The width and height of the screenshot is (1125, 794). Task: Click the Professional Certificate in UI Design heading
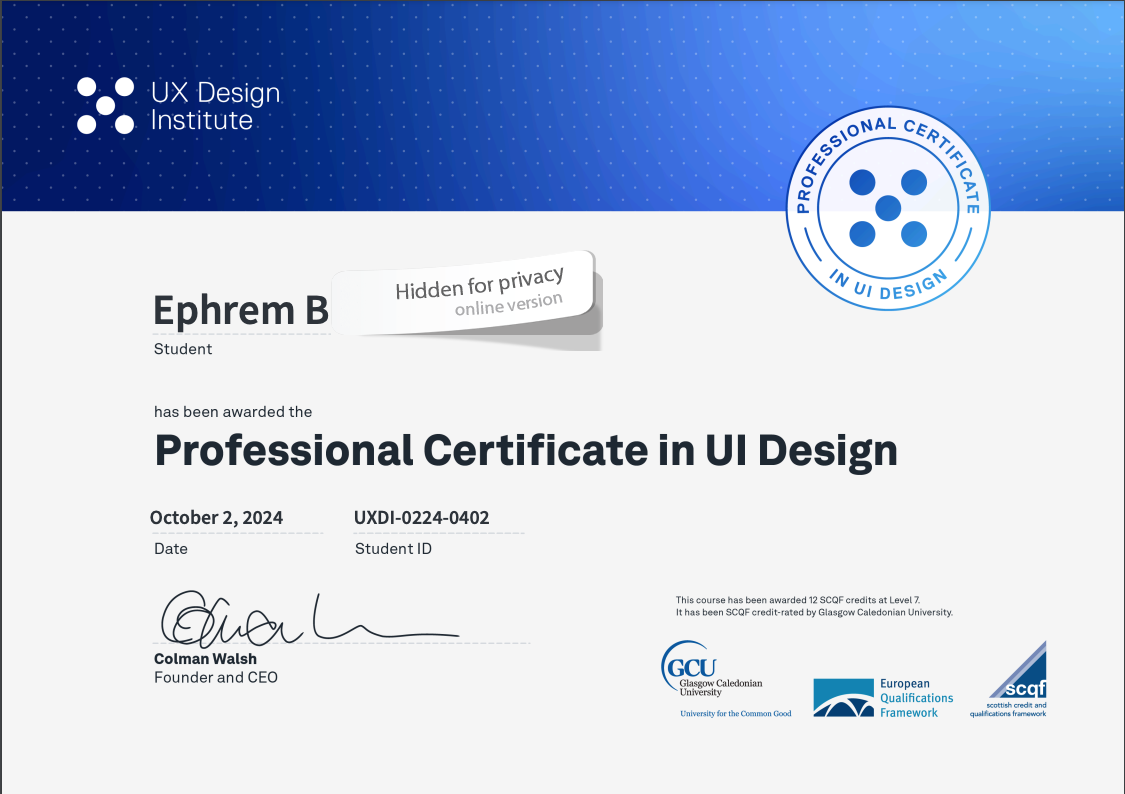pyautogui.click(x=525, y=451)
